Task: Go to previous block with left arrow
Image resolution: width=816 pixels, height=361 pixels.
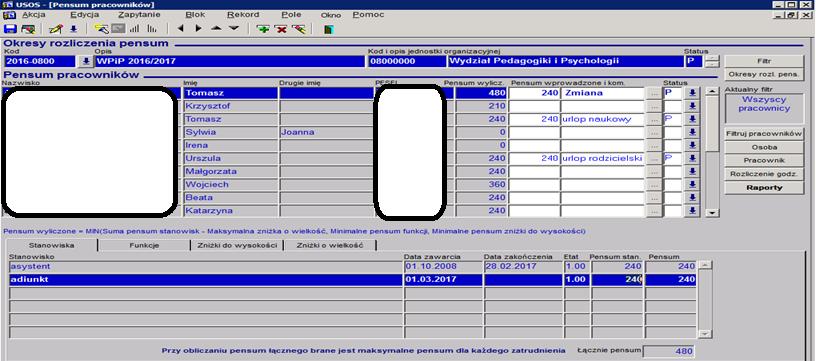Action: pyautogui.click(x=181, y=29)
